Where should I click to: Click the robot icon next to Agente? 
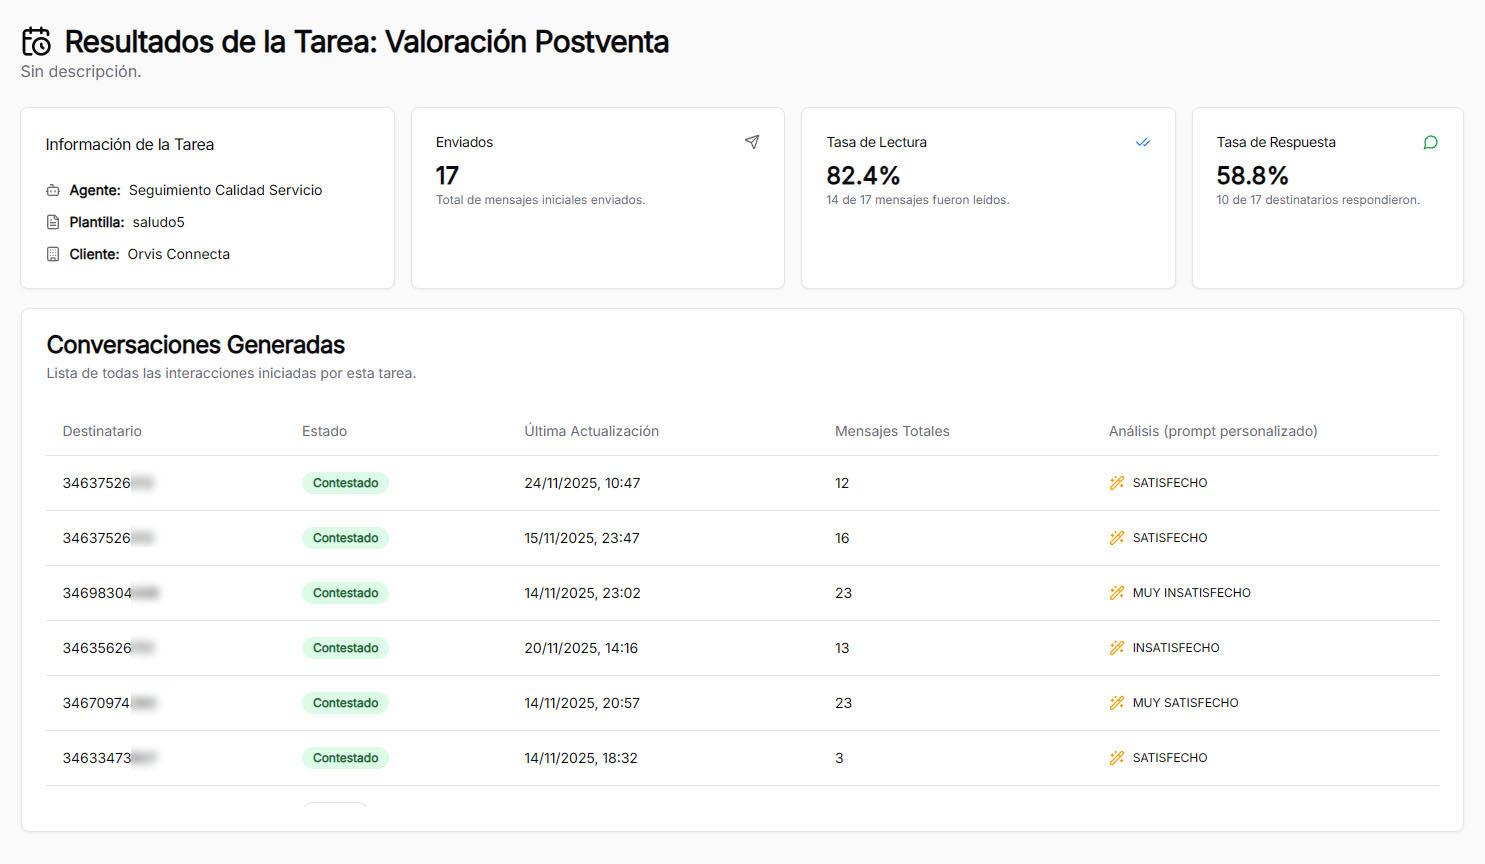53,190
